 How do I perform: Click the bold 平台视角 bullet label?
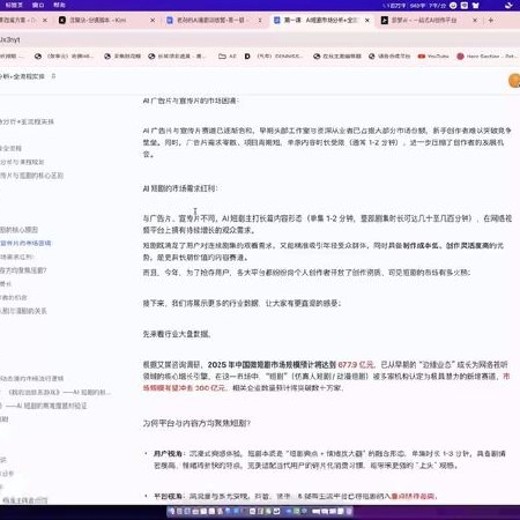pos(168,496)
